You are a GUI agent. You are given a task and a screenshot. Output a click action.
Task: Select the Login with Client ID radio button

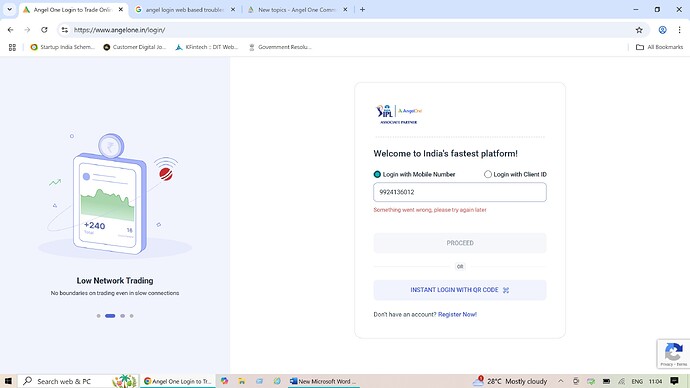[488, 174]
